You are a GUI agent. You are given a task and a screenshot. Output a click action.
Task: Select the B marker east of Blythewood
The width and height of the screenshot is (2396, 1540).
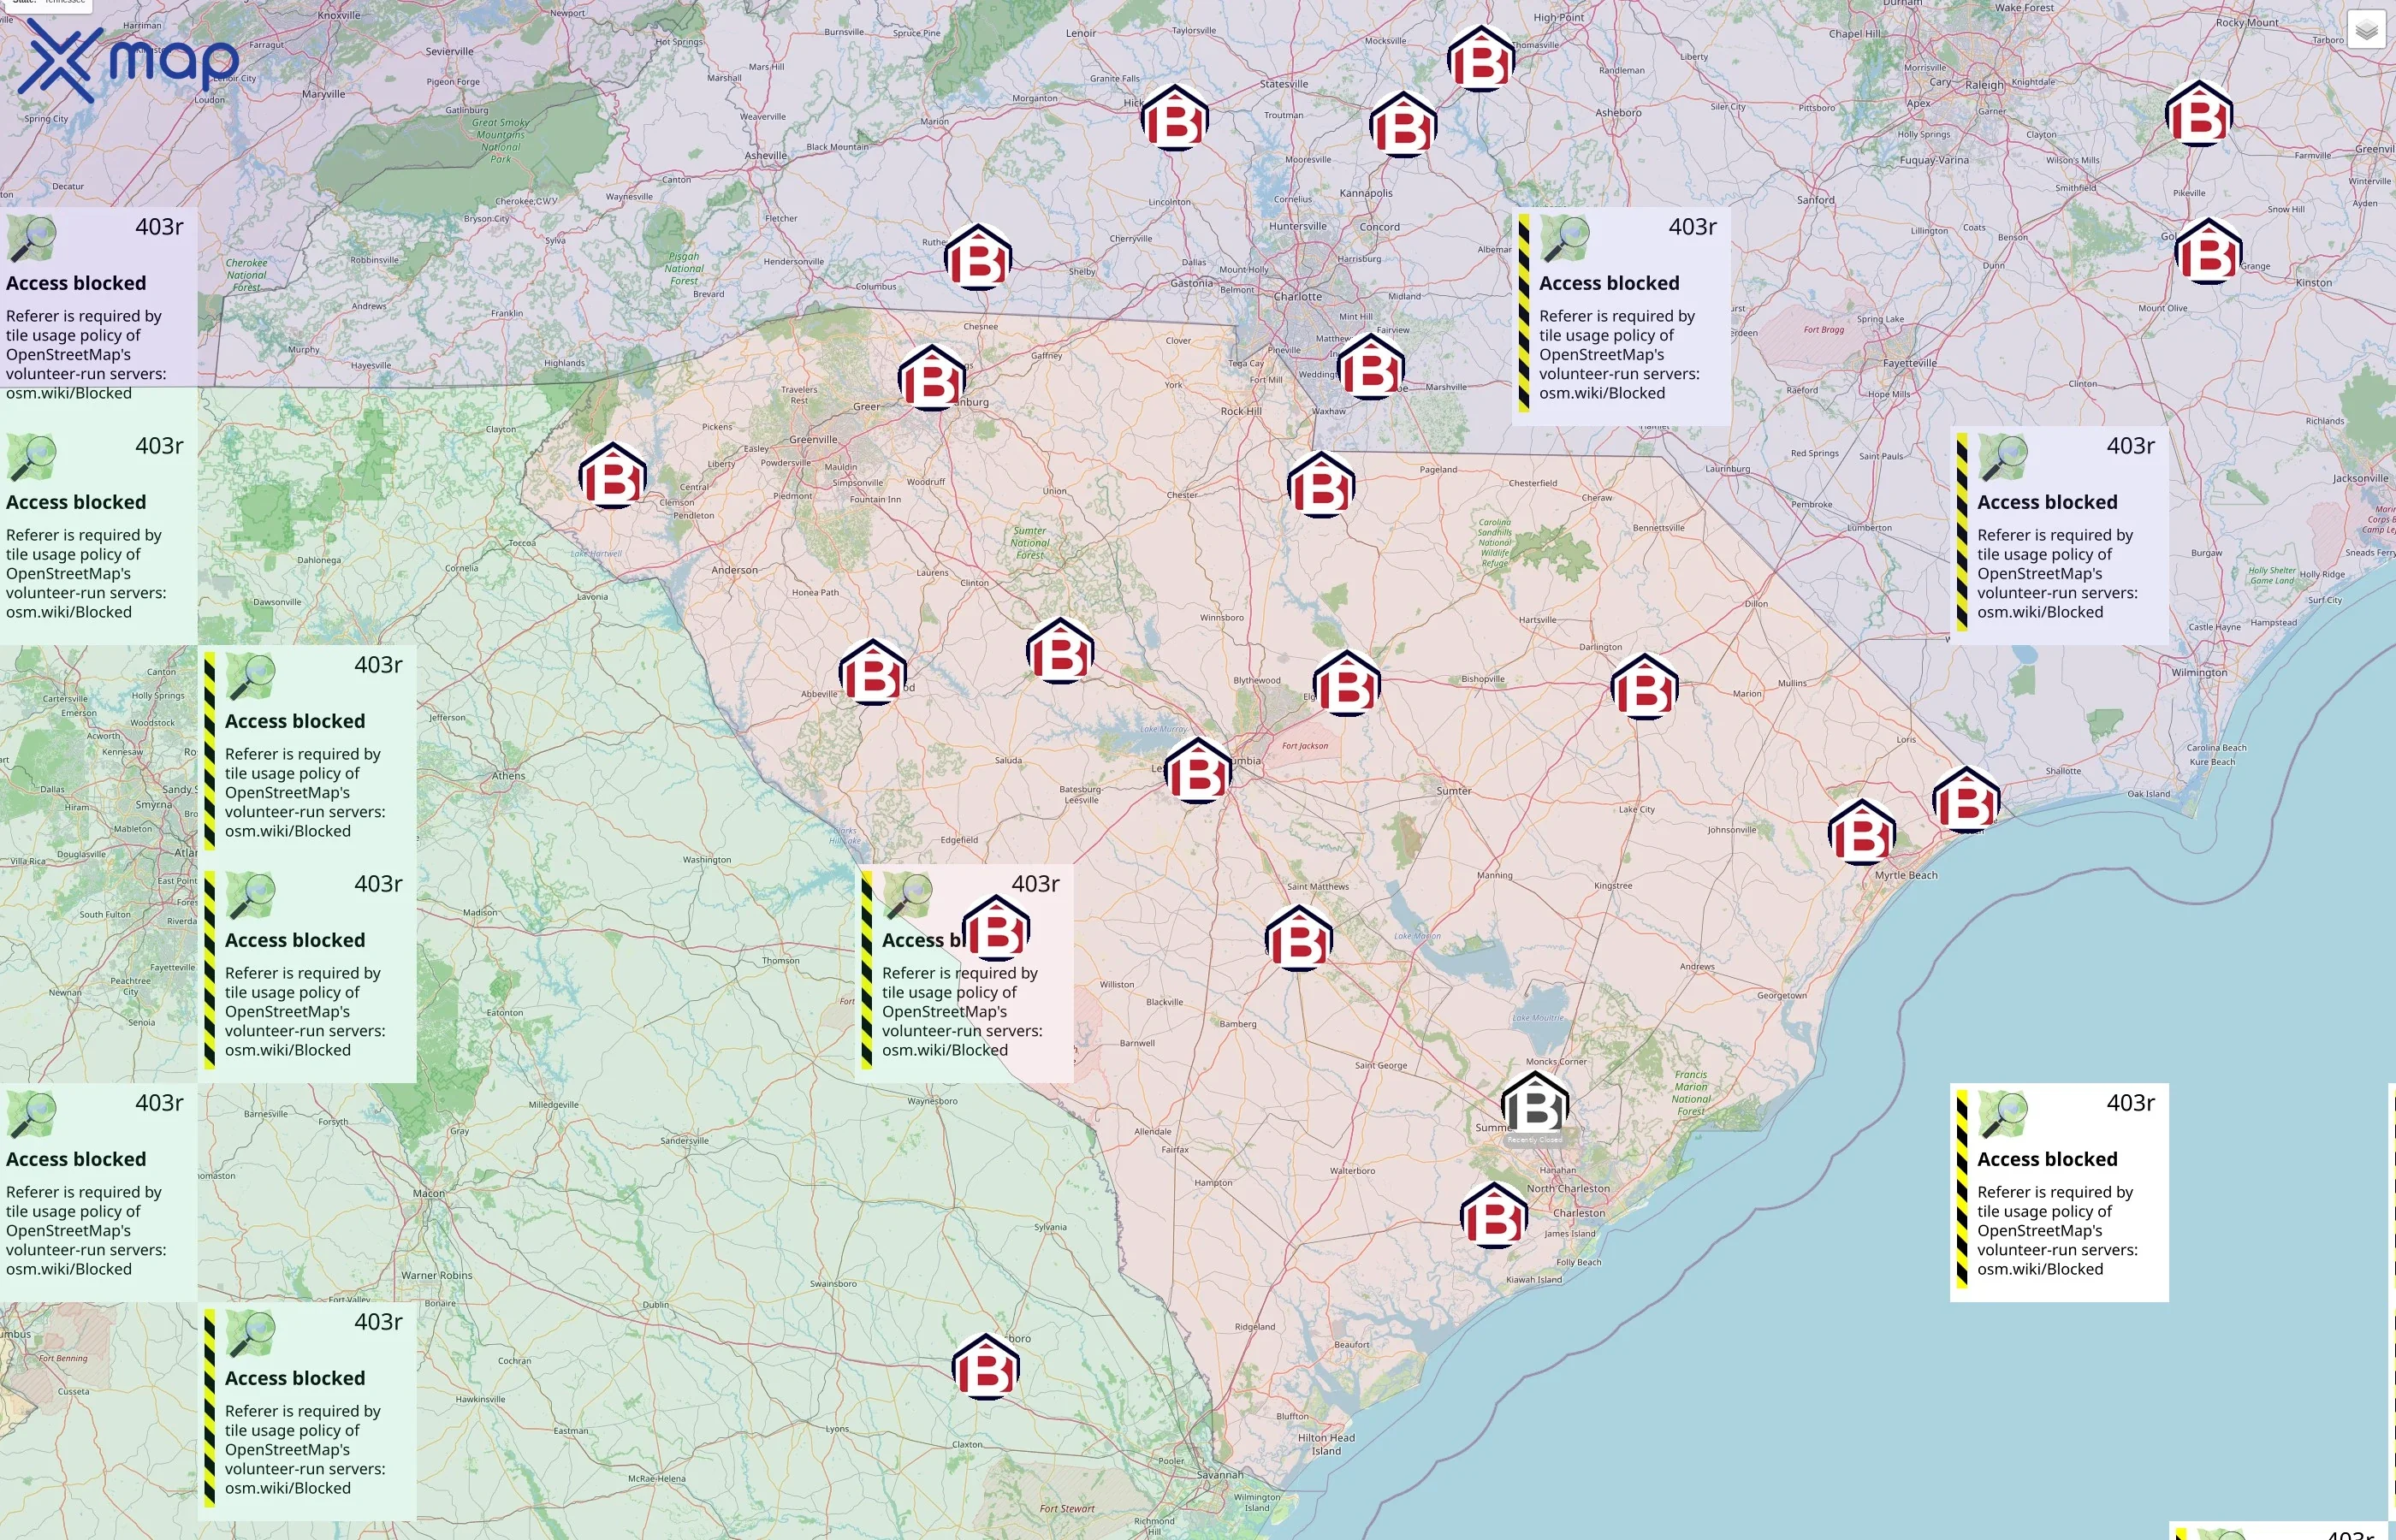tap(1347, 684)
